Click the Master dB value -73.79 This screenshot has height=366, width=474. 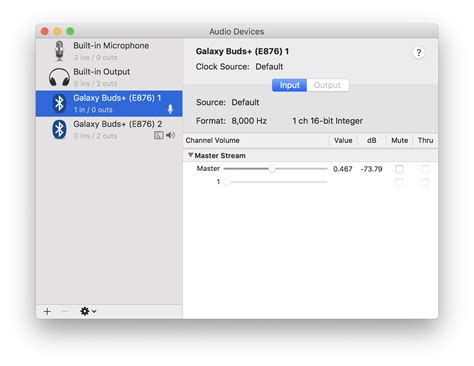pos(371,169)
